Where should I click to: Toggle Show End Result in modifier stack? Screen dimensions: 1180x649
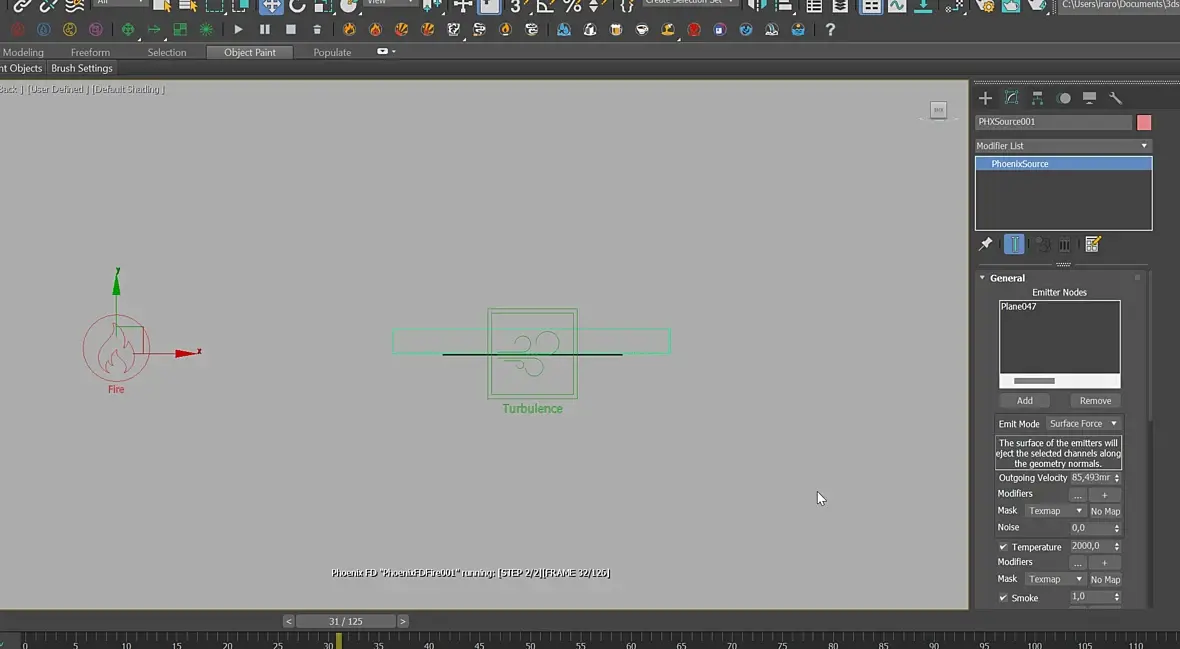coord(1014,244)
